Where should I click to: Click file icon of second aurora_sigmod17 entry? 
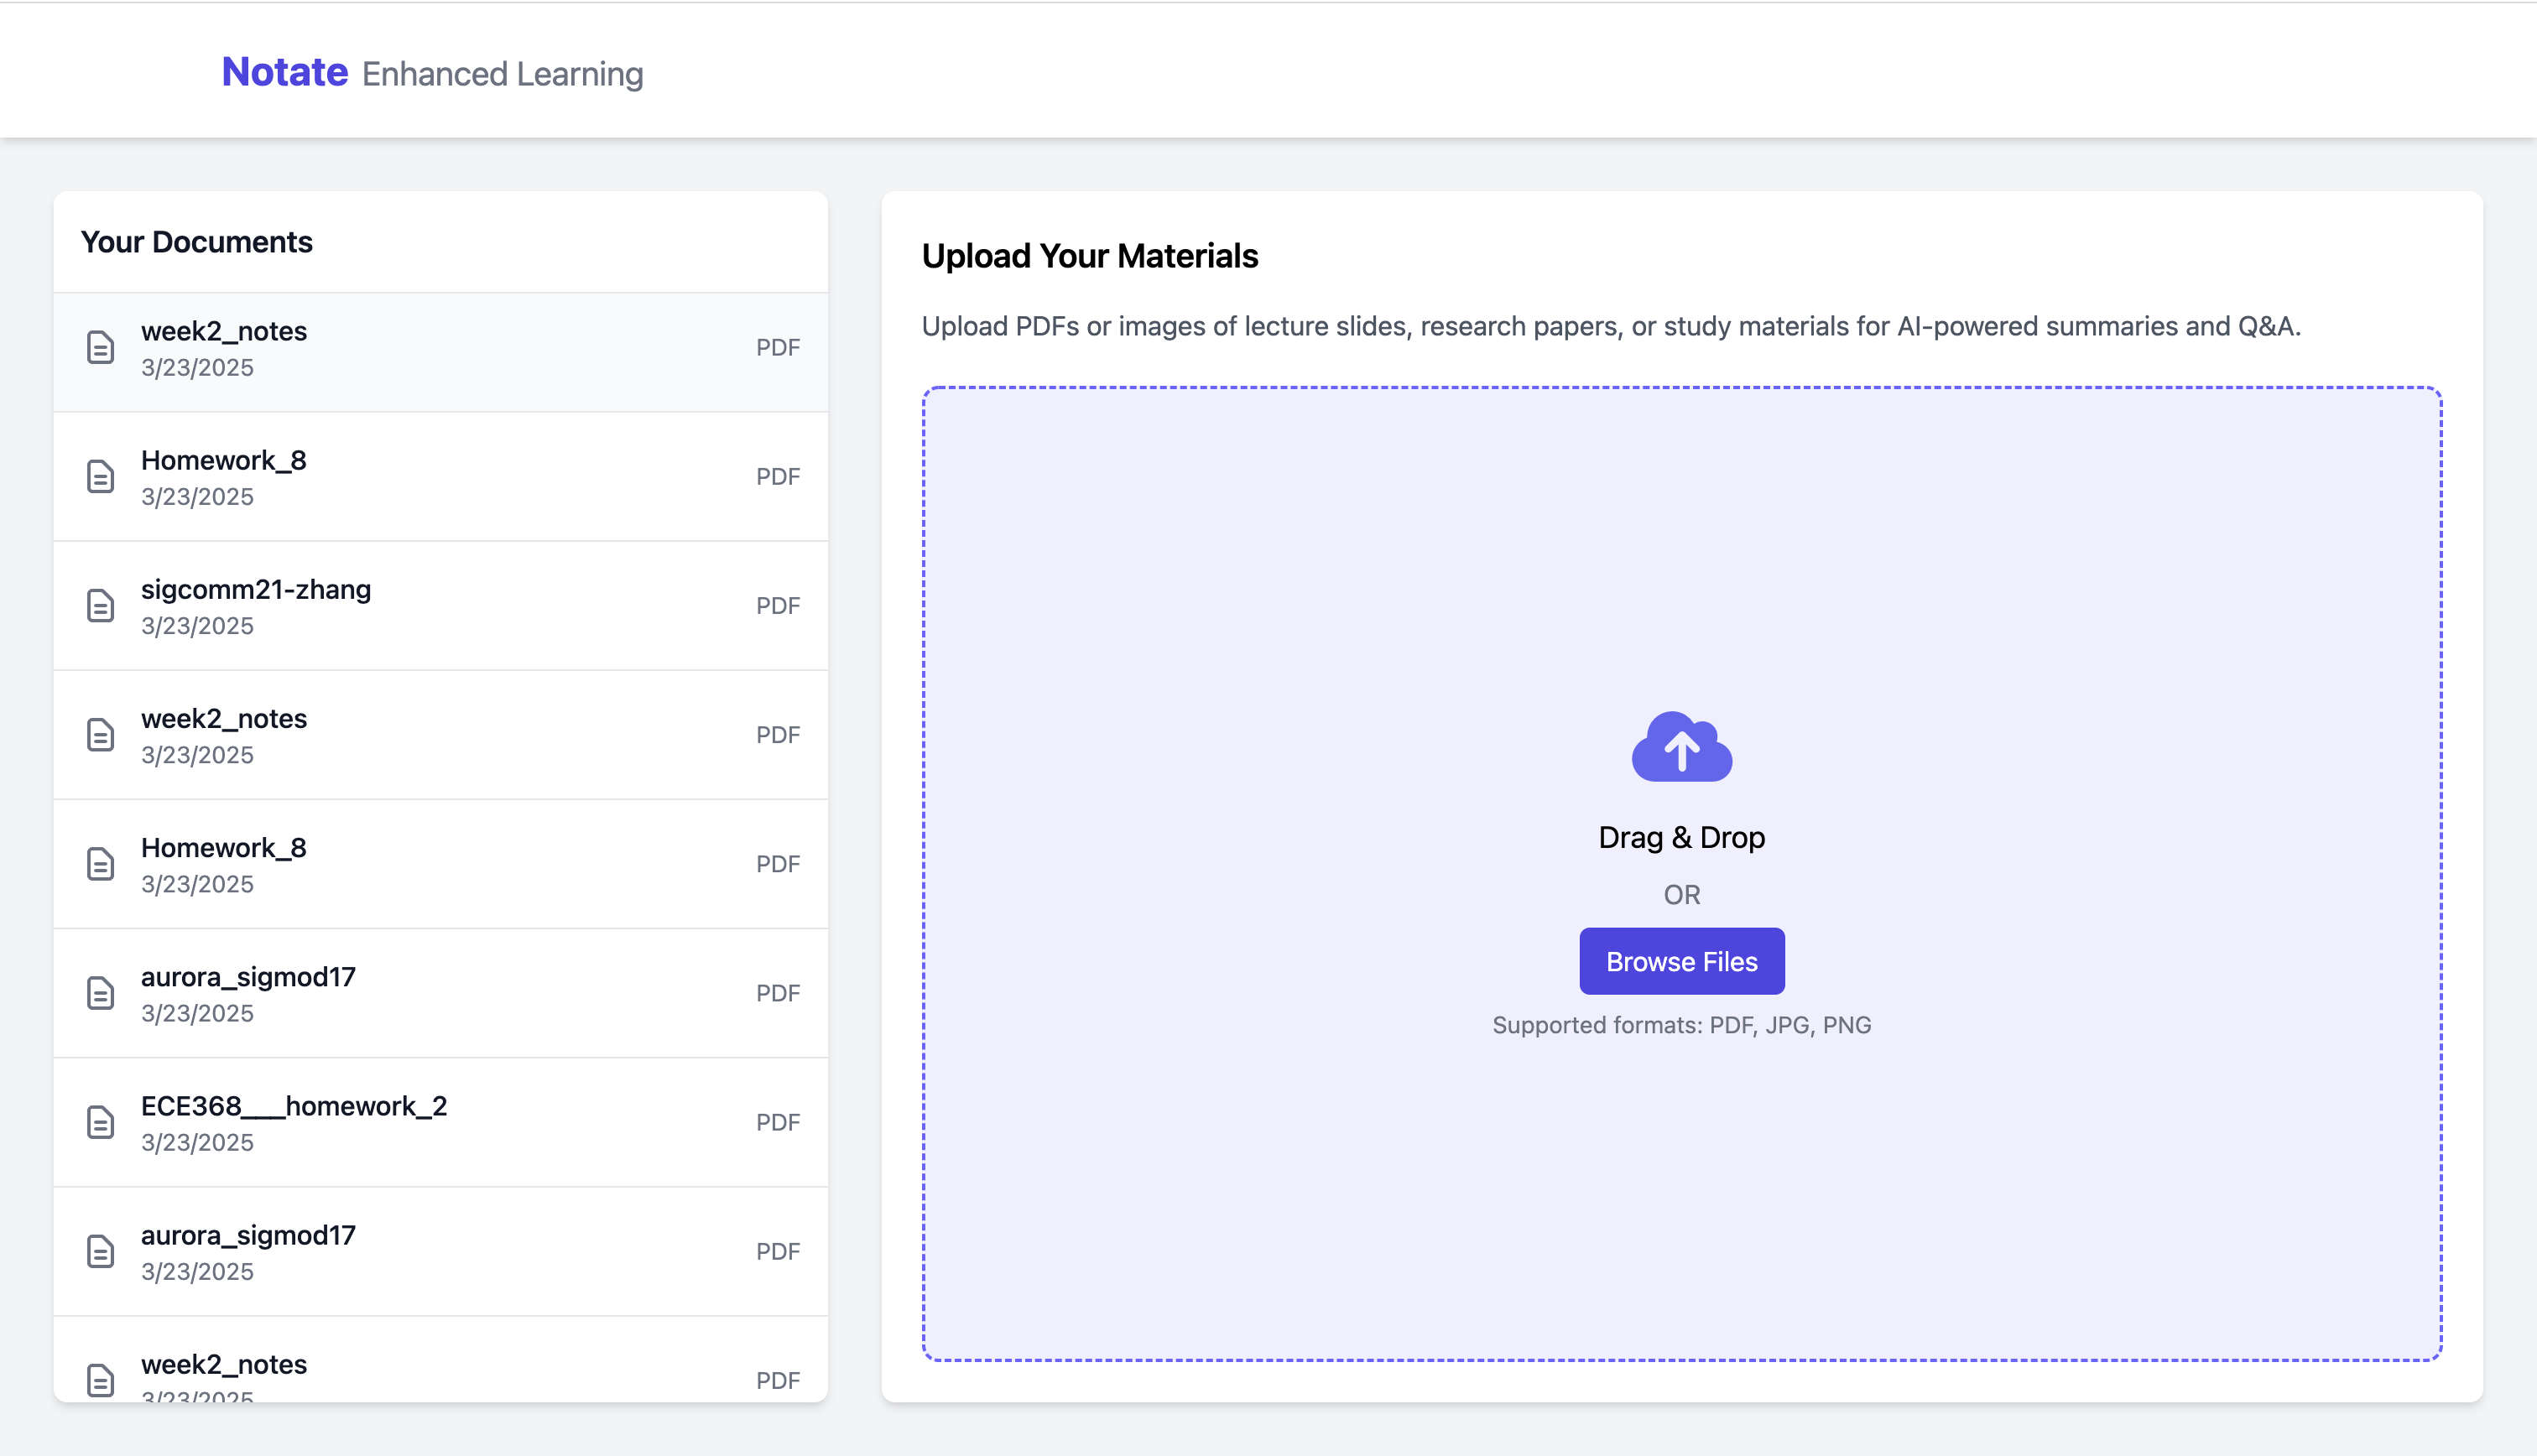[x=100, y=1251]
